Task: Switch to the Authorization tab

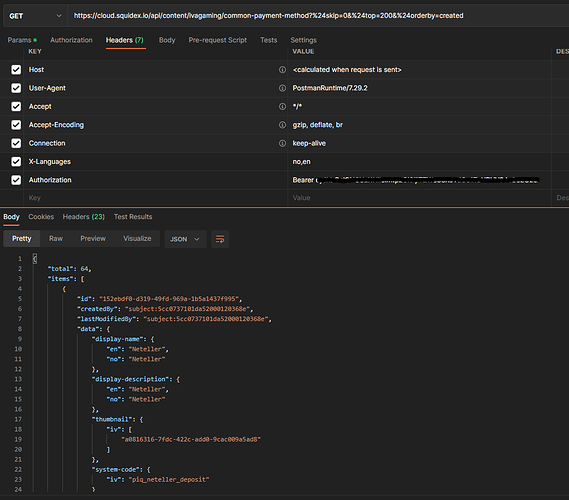Action: pos(71,40)
